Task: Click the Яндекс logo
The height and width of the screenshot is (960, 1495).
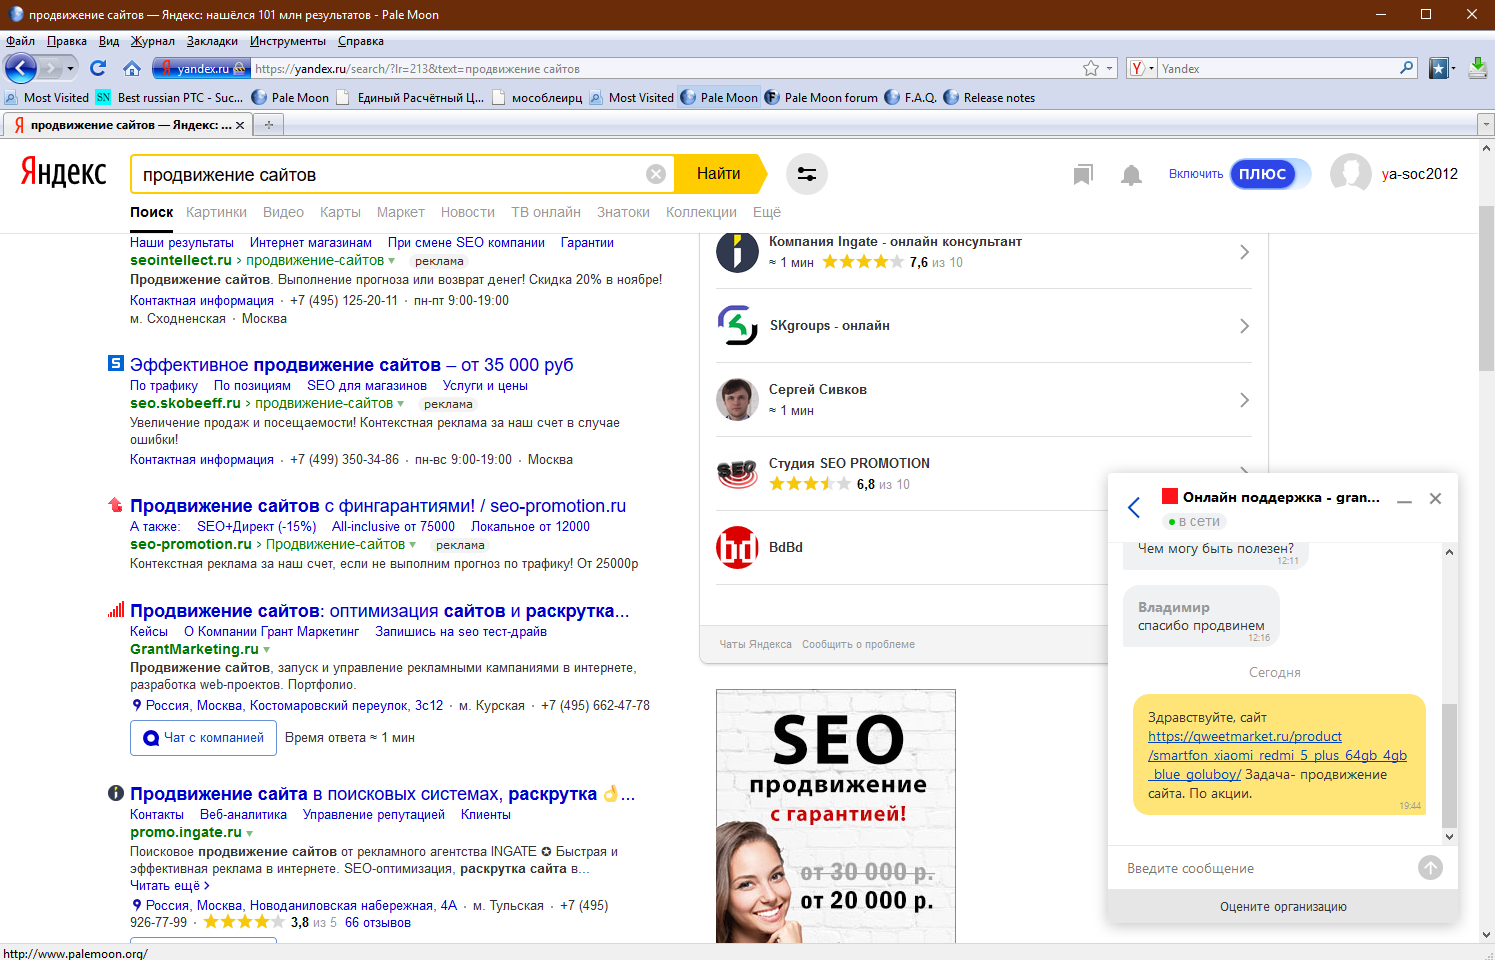Action: pos(64,173)
